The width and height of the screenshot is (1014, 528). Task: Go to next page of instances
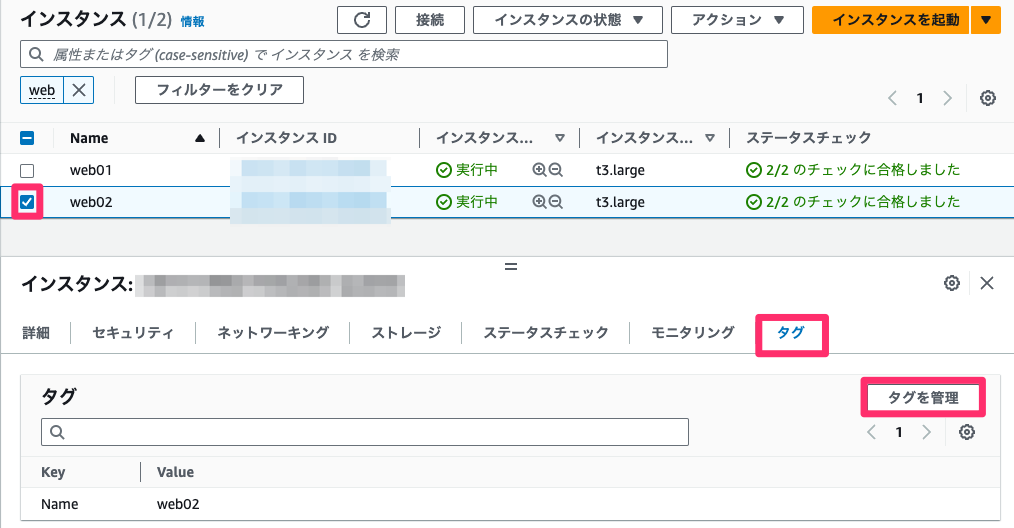point(947,98)
